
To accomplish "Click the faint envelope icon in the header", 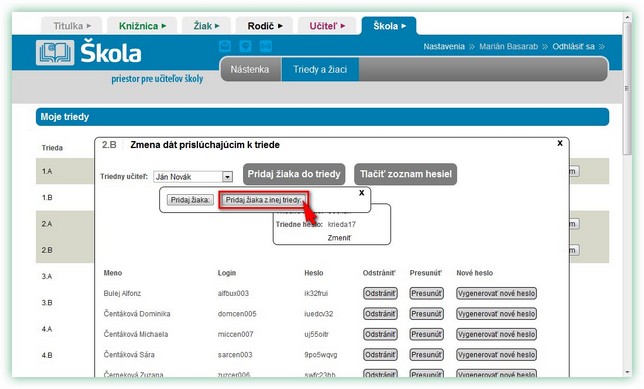I will tap(225, 46).
